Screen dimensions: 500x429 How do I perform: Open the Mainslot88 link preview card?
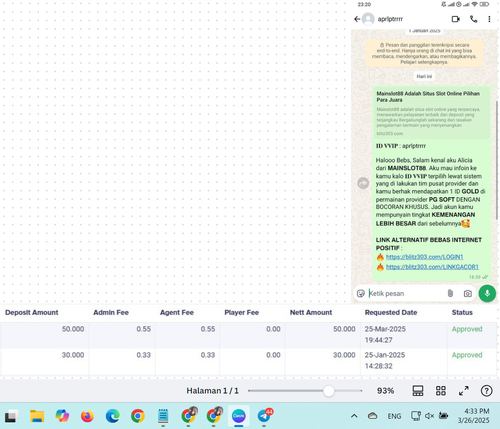(x=432, y=113)
